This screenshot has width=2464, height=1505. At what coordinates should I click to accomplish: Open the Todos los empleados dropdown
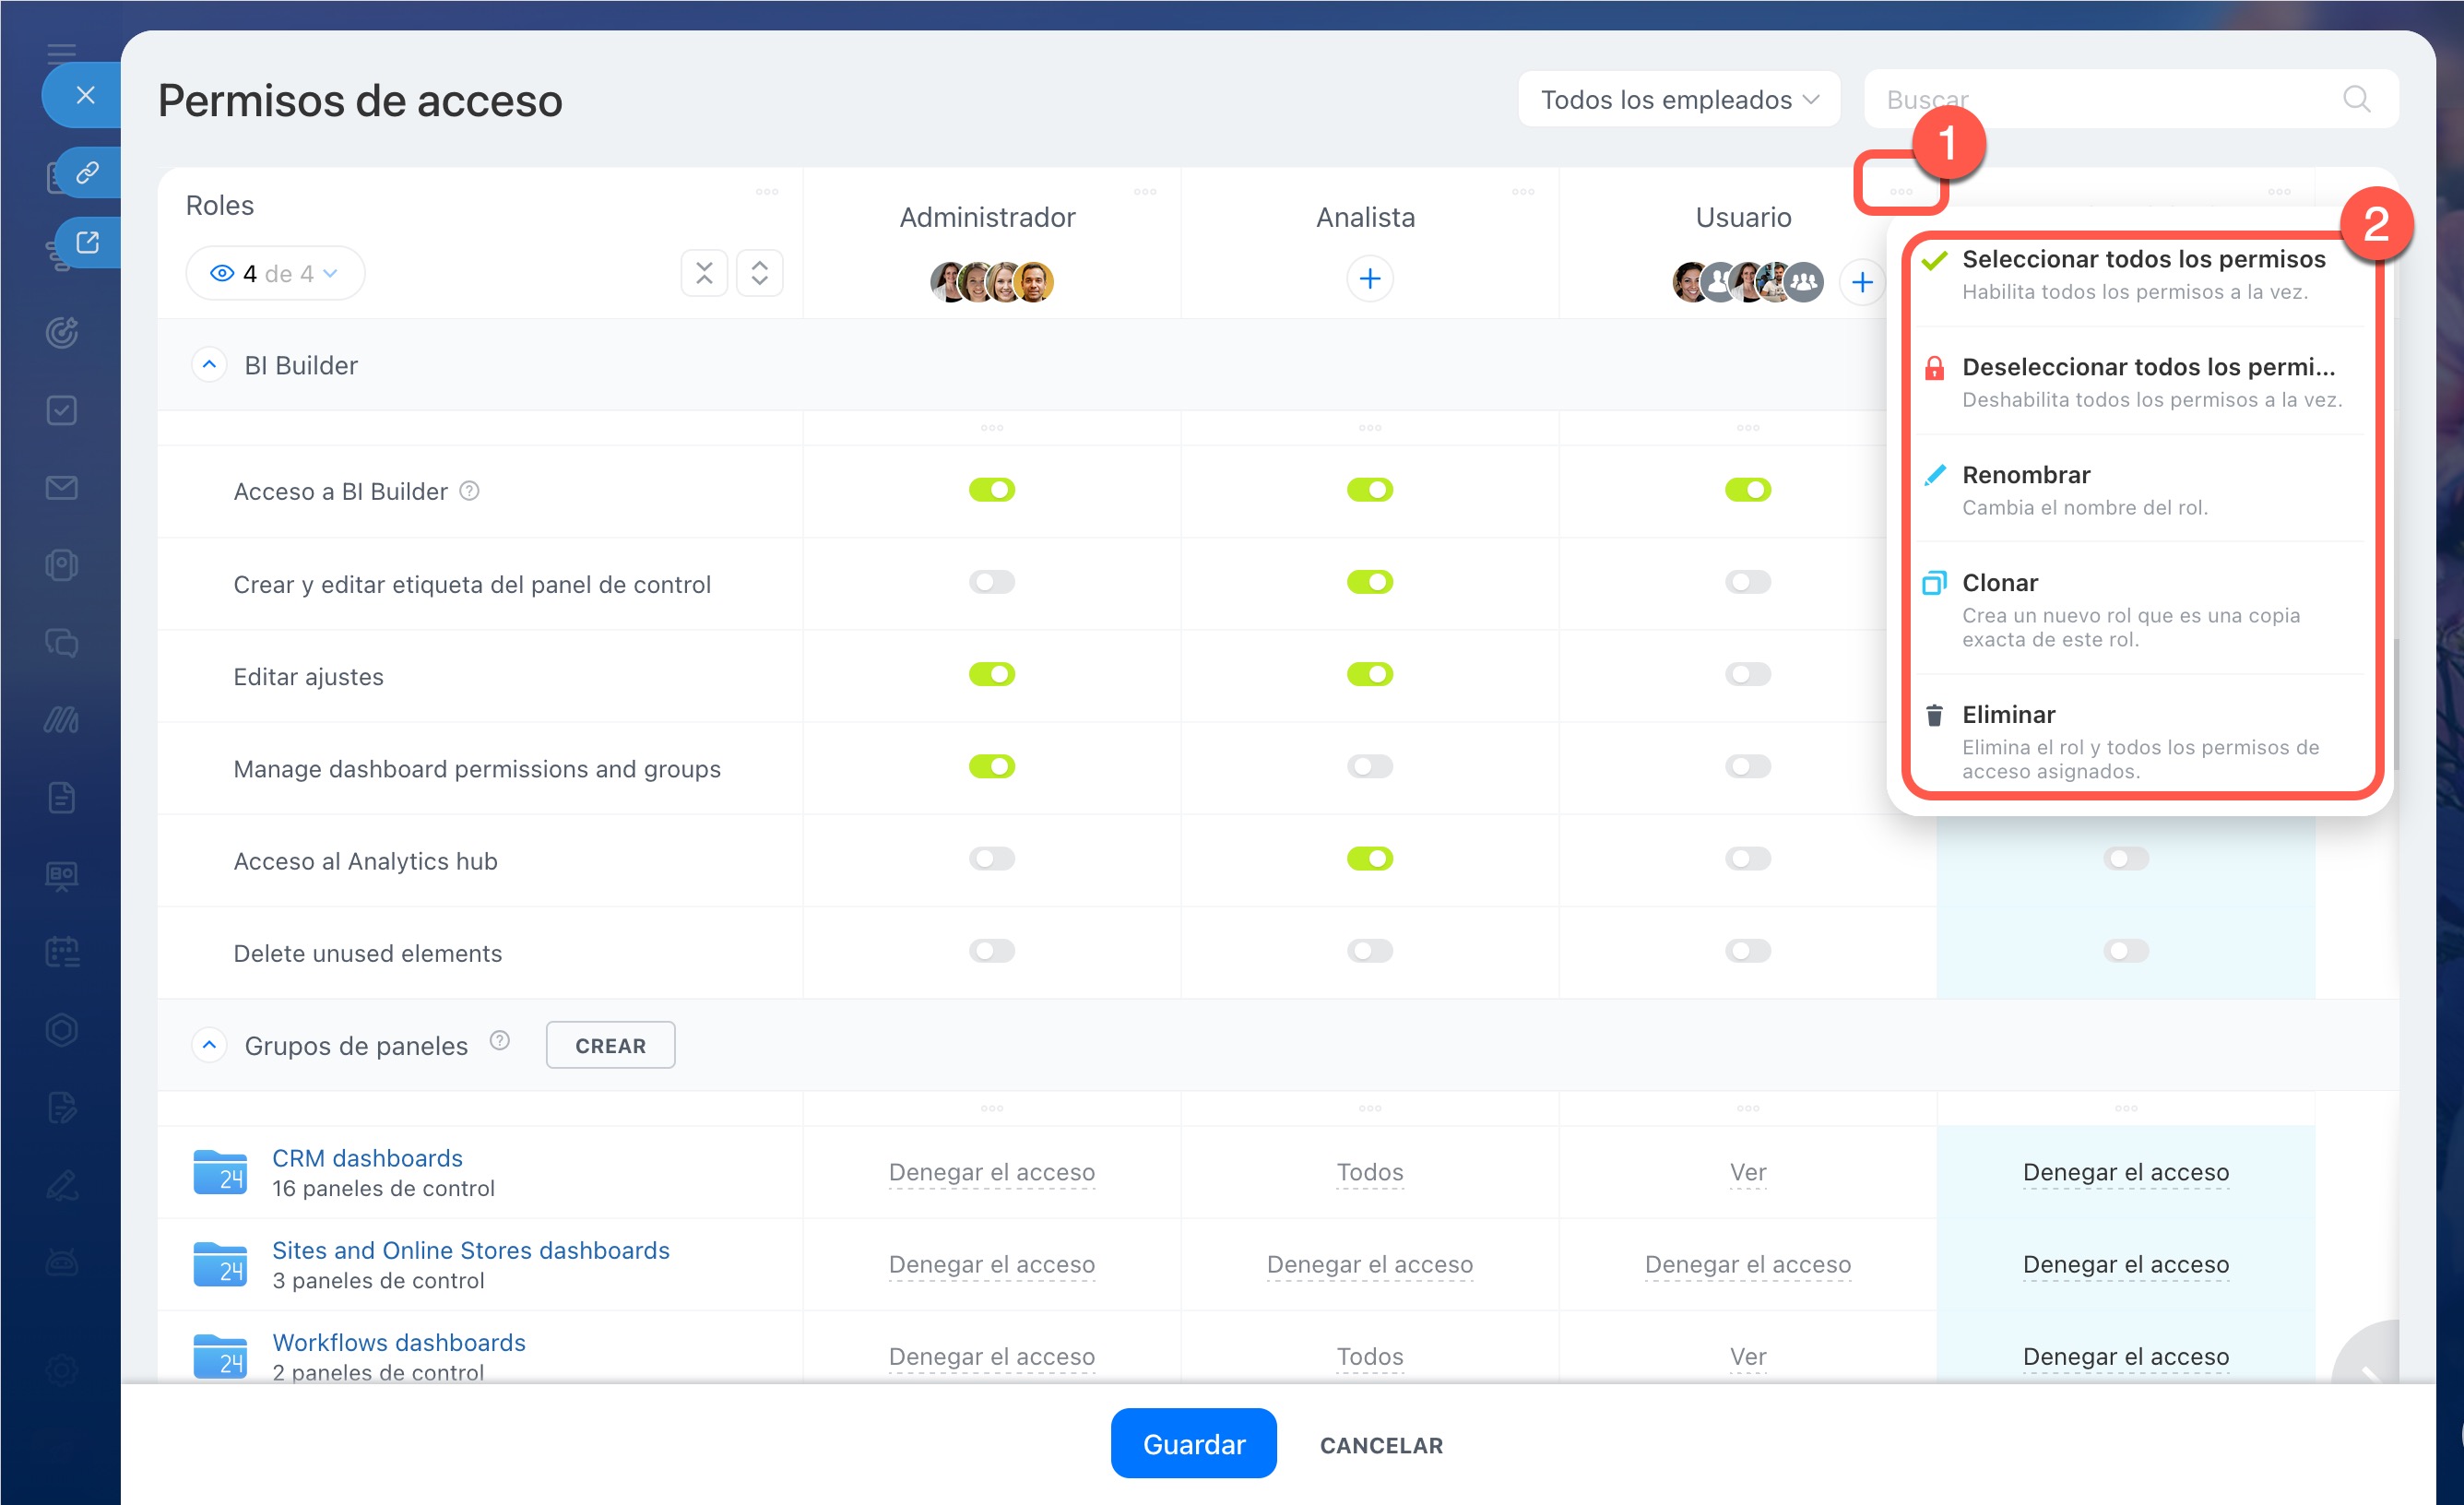1678,100
